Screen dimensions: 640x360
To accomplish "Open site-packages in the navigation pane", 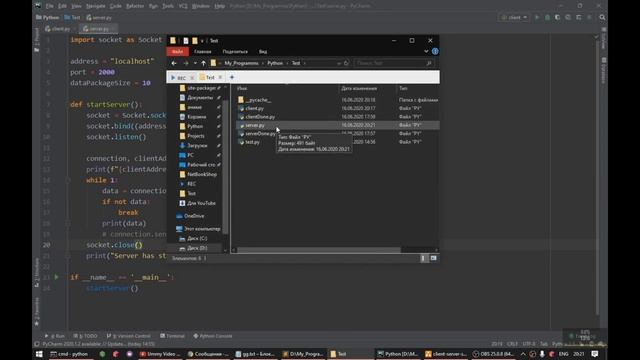I will coord(201,88).
